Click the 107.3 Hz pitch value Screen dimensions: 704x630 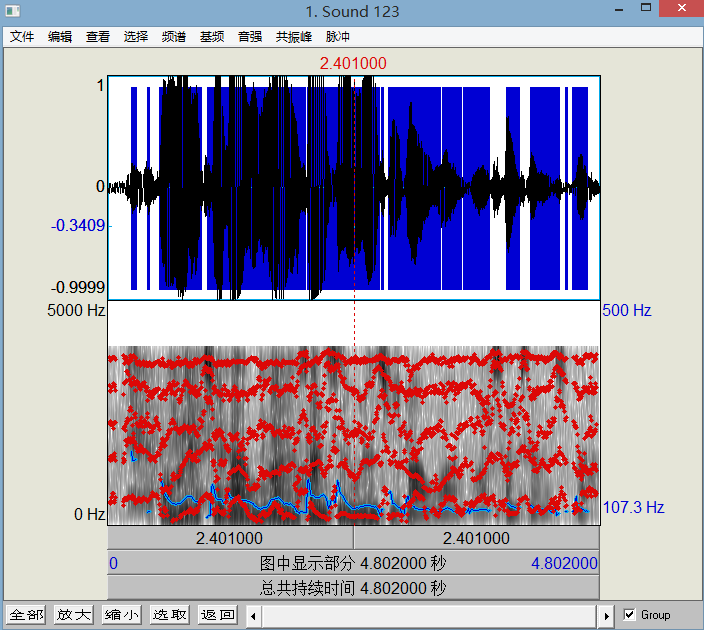(633, 507)
